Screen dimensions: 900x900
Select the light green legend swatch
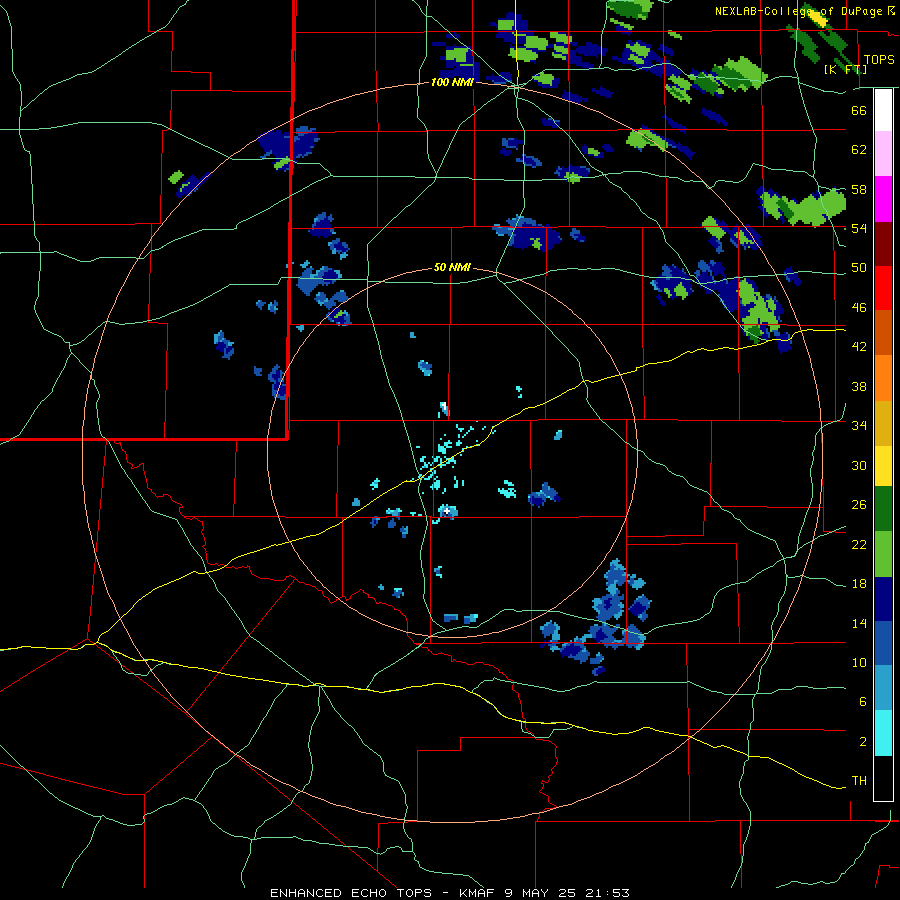[883, 554]
